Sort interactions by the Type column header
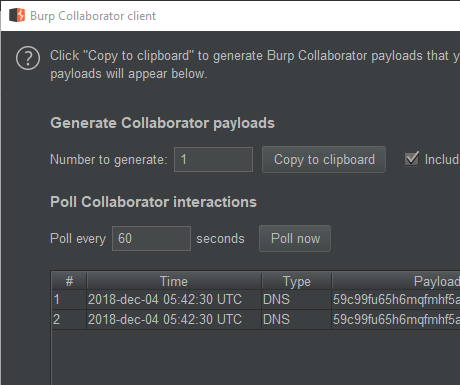Viewport: 460px width, 385px height. (297, 281)
